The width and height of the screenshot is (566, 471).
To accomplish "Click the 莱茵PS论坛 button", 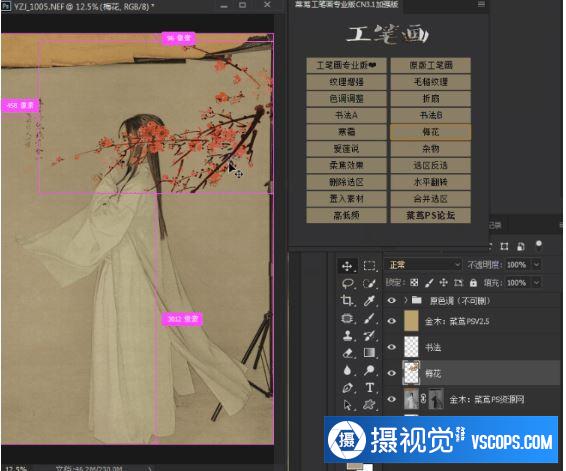I will coord(431,215).
